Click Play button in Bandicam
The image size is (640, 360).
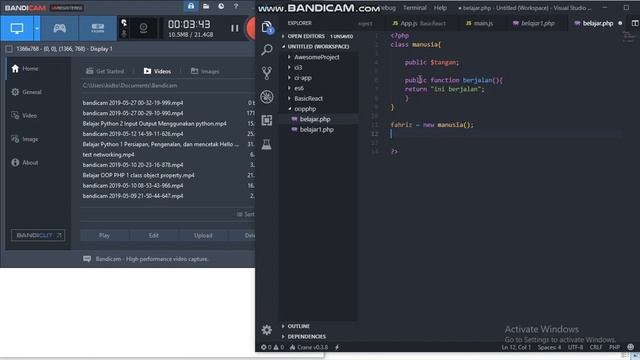click(x=104, y=236)
